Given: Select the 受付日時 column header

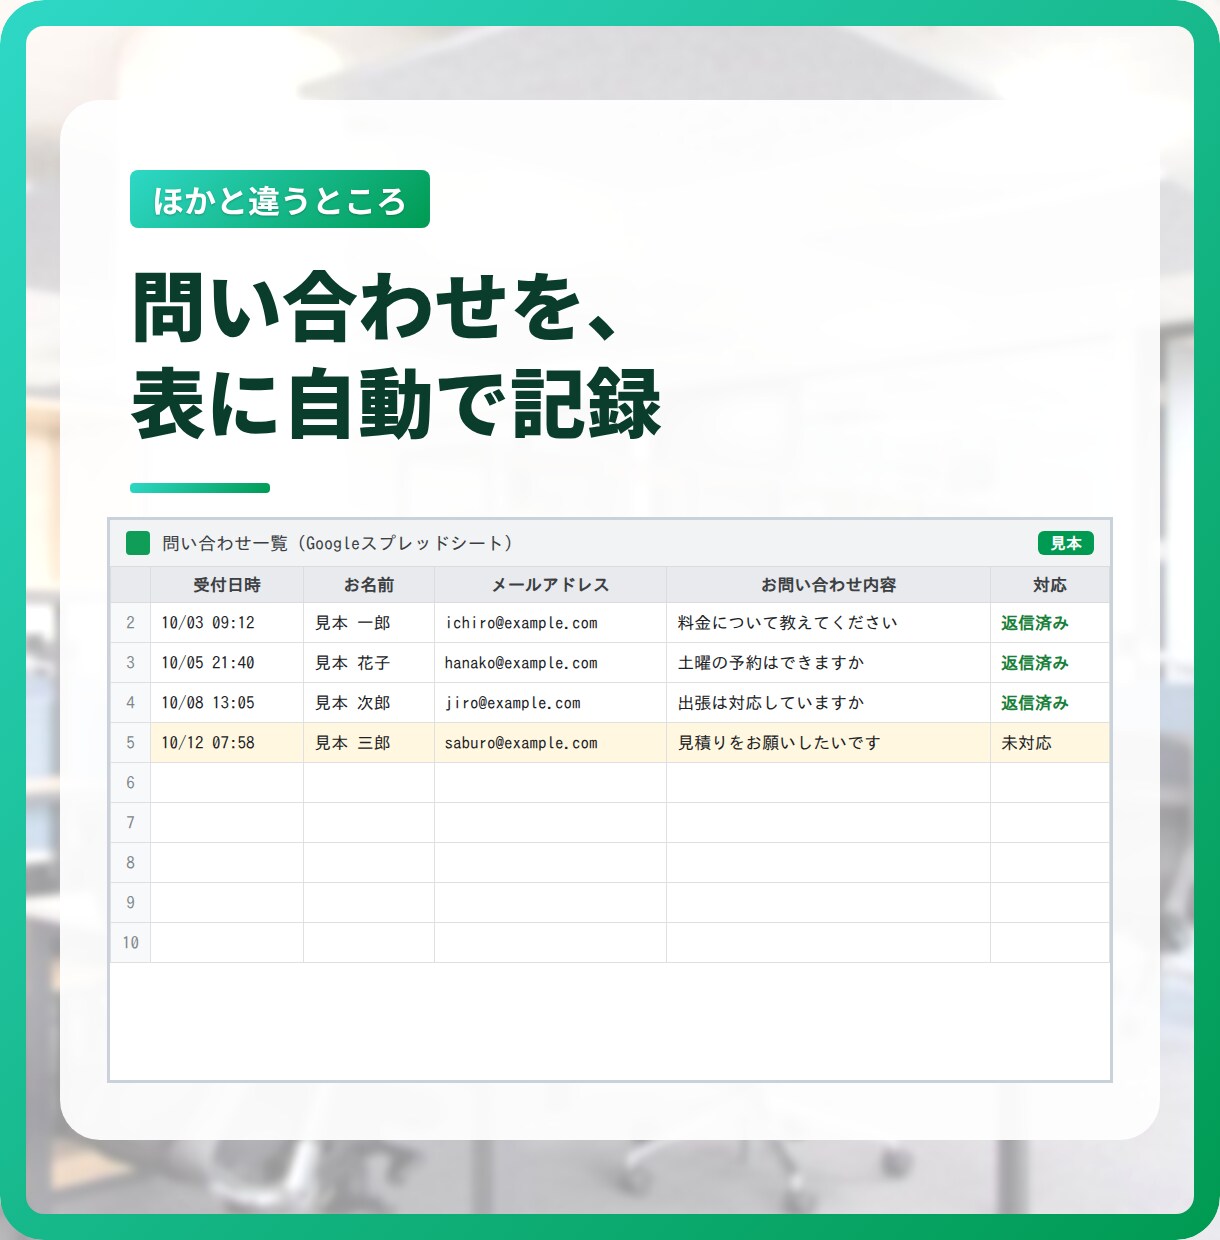Looking at the screenshot, I should [227, 585].
